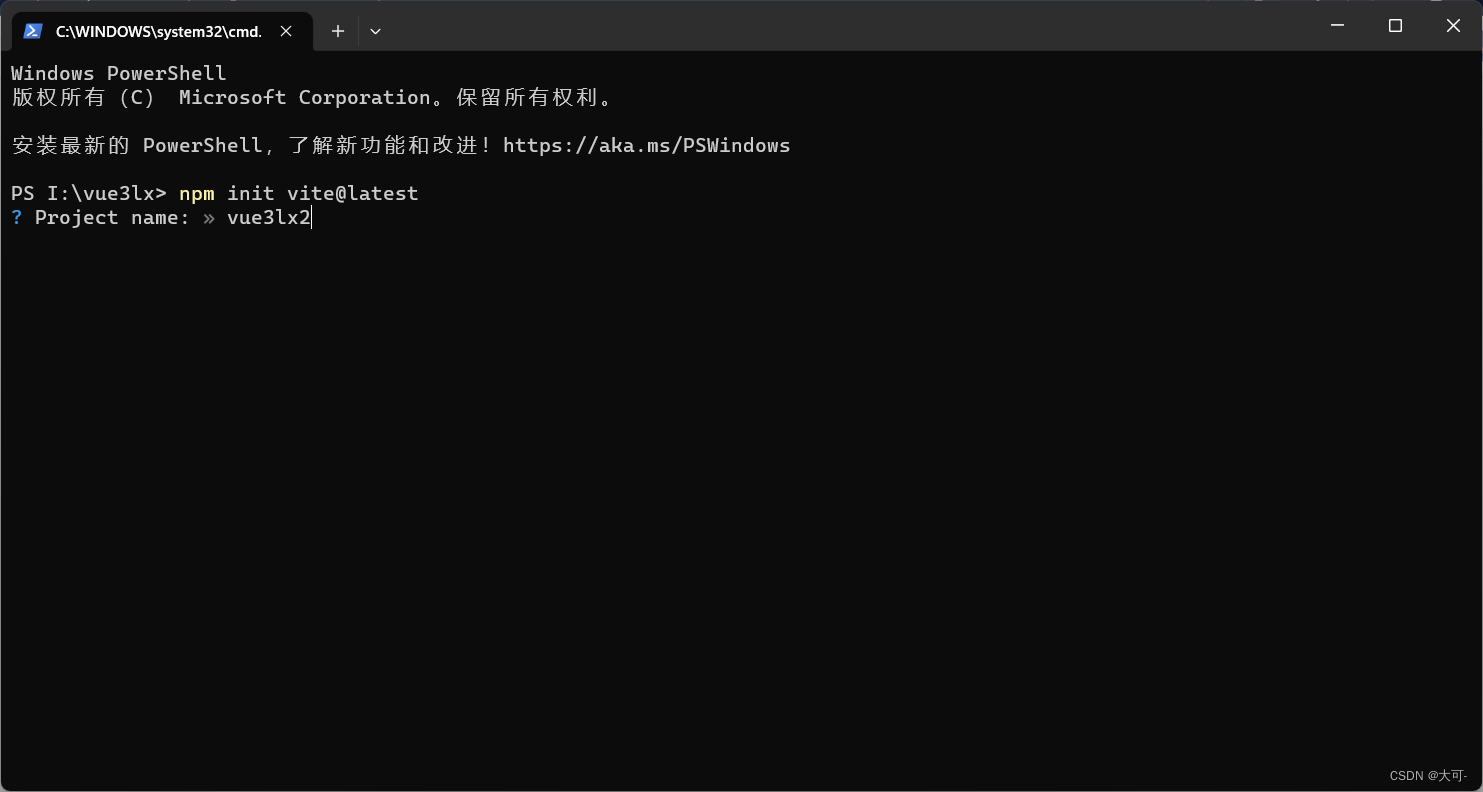Click the question mark prompt indicator

point(15,217)
